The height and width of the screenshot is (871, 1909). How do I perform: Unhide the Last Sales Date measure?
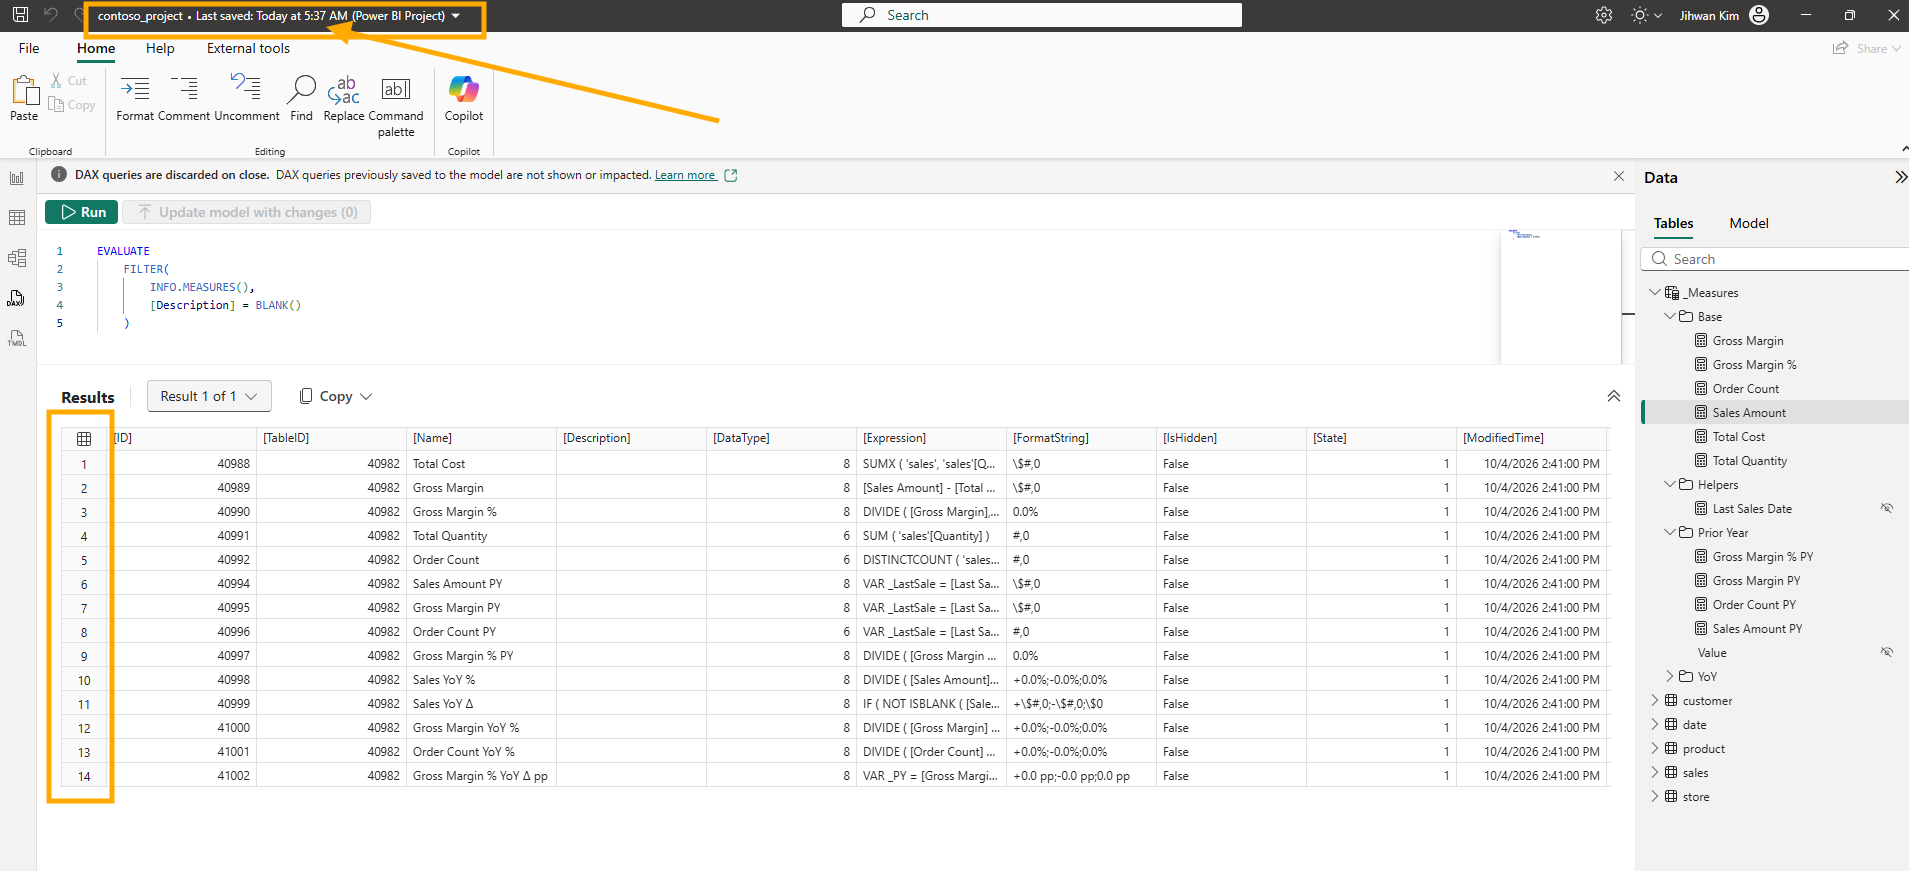1887,508
